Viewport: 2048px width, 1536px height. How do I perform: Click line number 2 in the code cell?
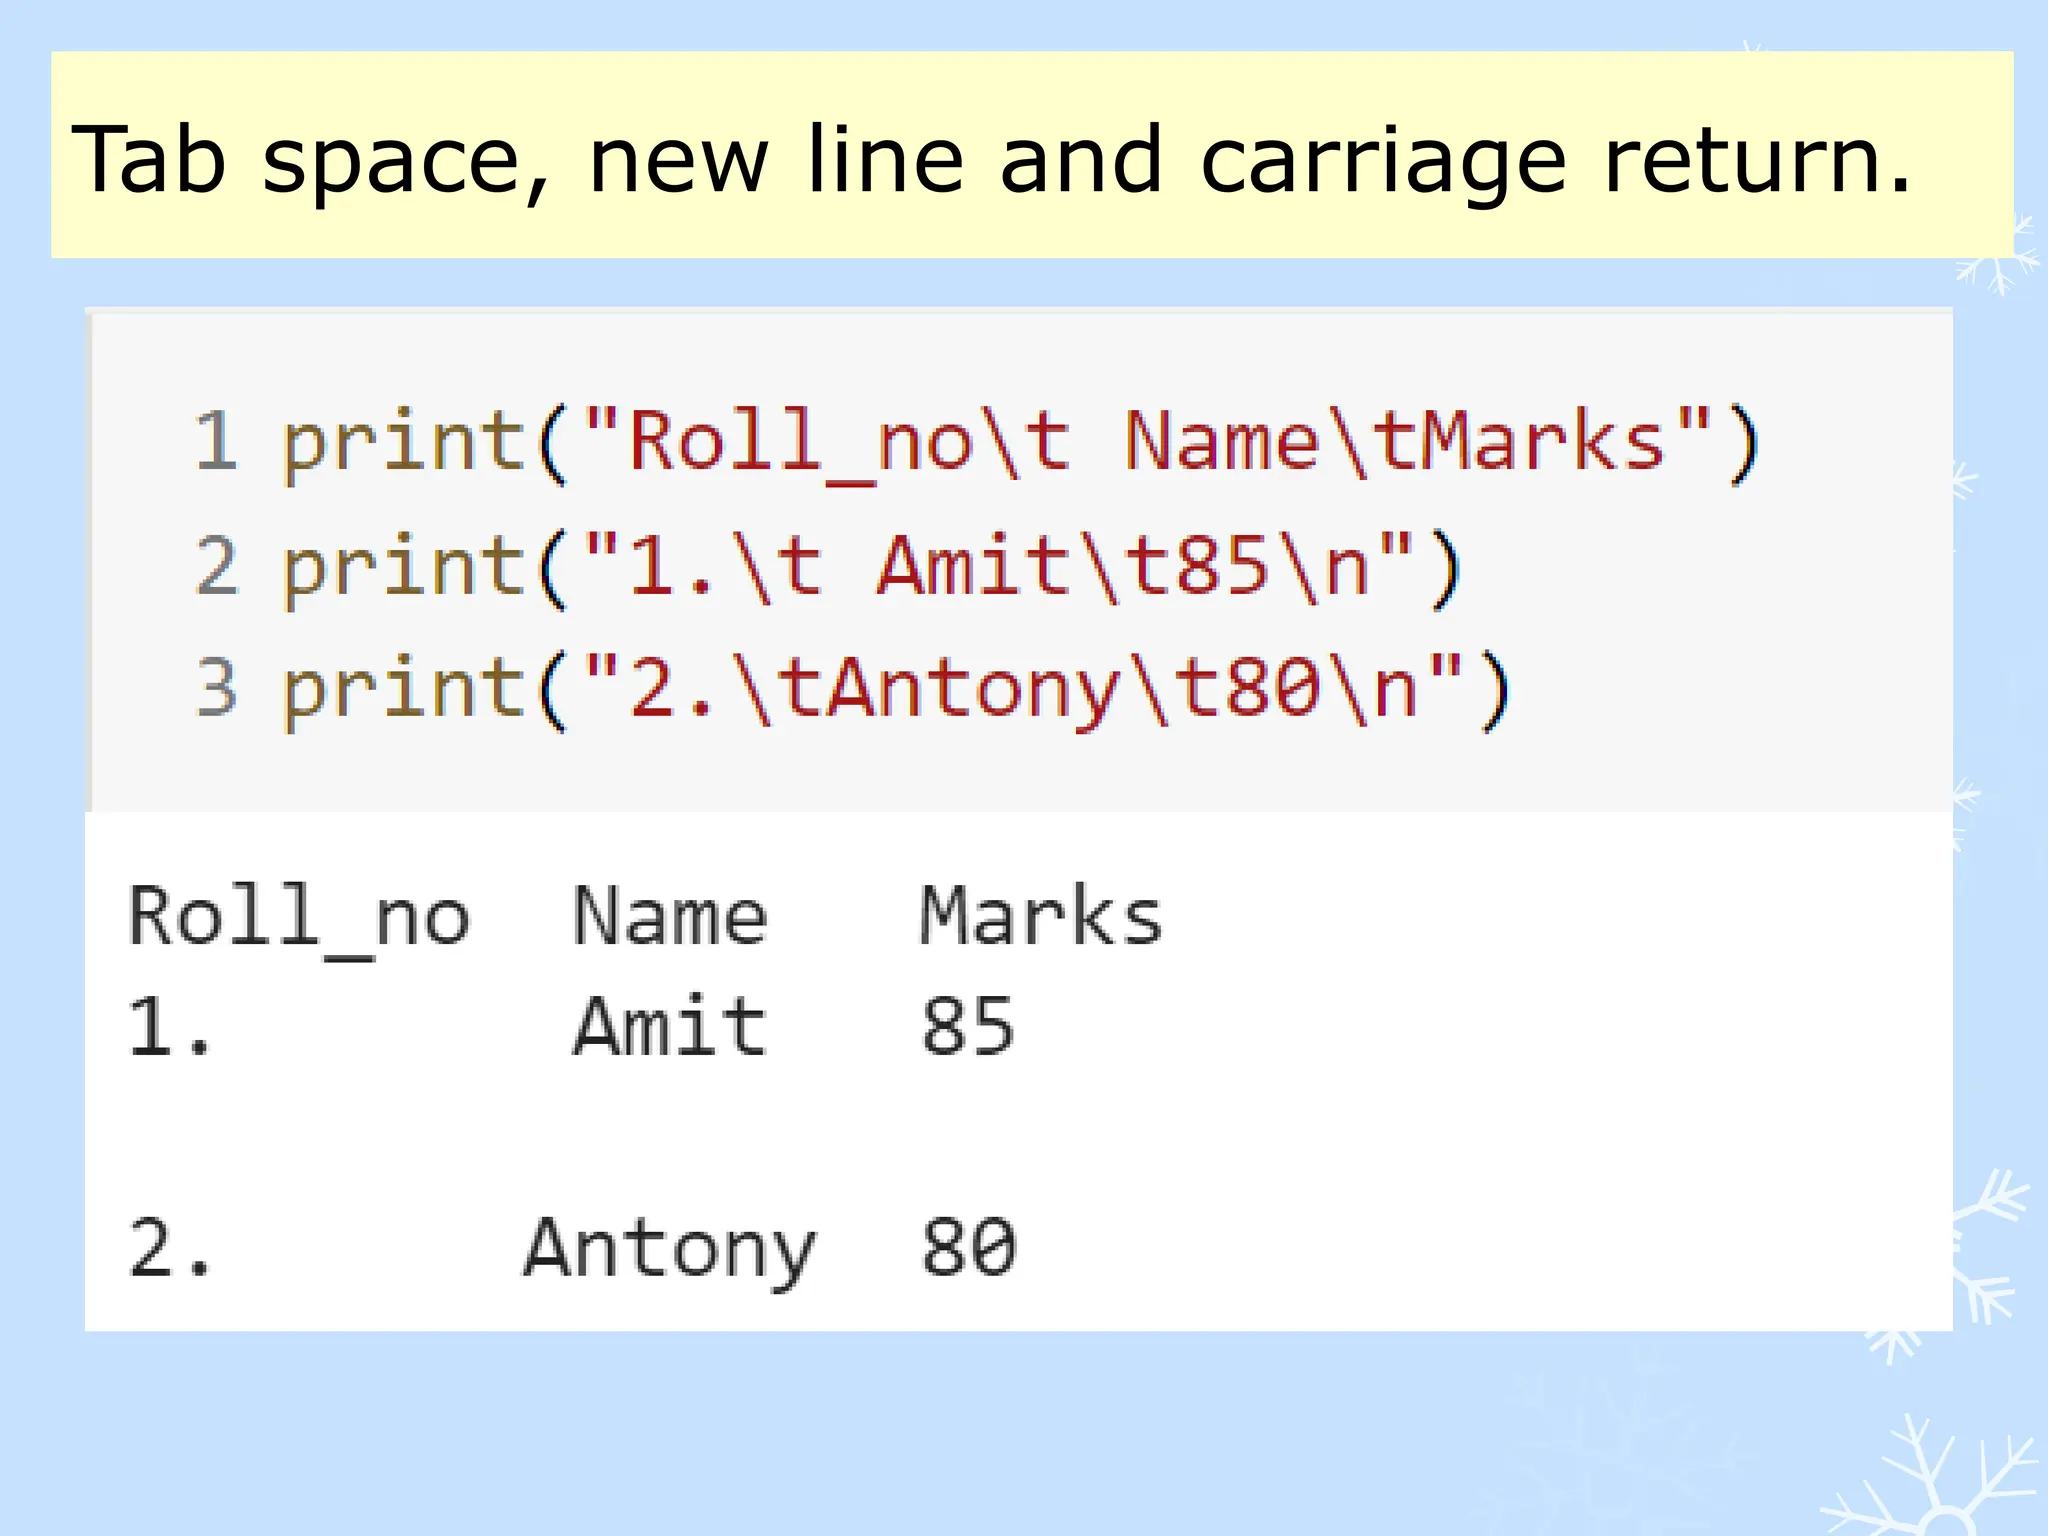click(x=216, y=565)
